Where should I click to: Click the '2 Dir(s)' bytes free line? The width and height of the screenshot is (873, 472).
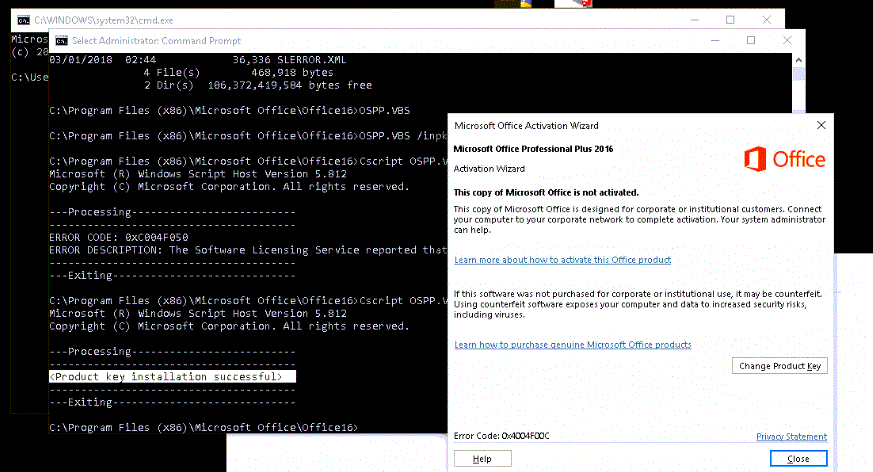point(258,85)
